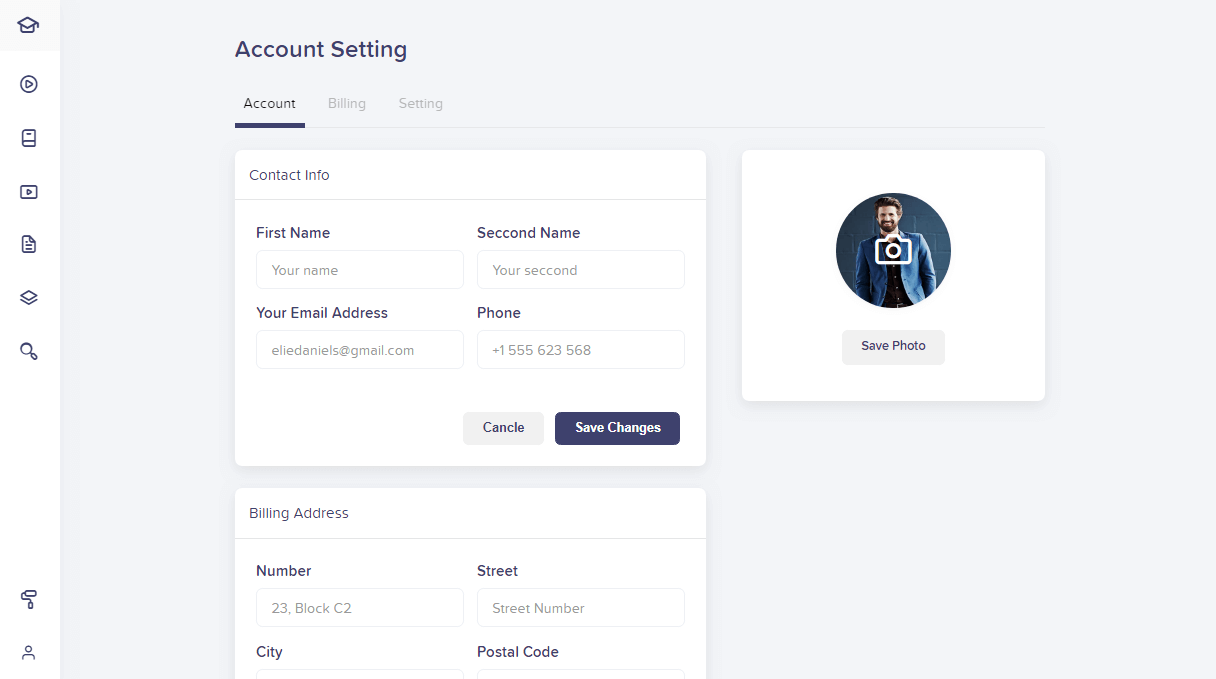This screenshot has width=1216, height=679.
Task: Click the graduation cap logo icon
Action: coord(29,25)
